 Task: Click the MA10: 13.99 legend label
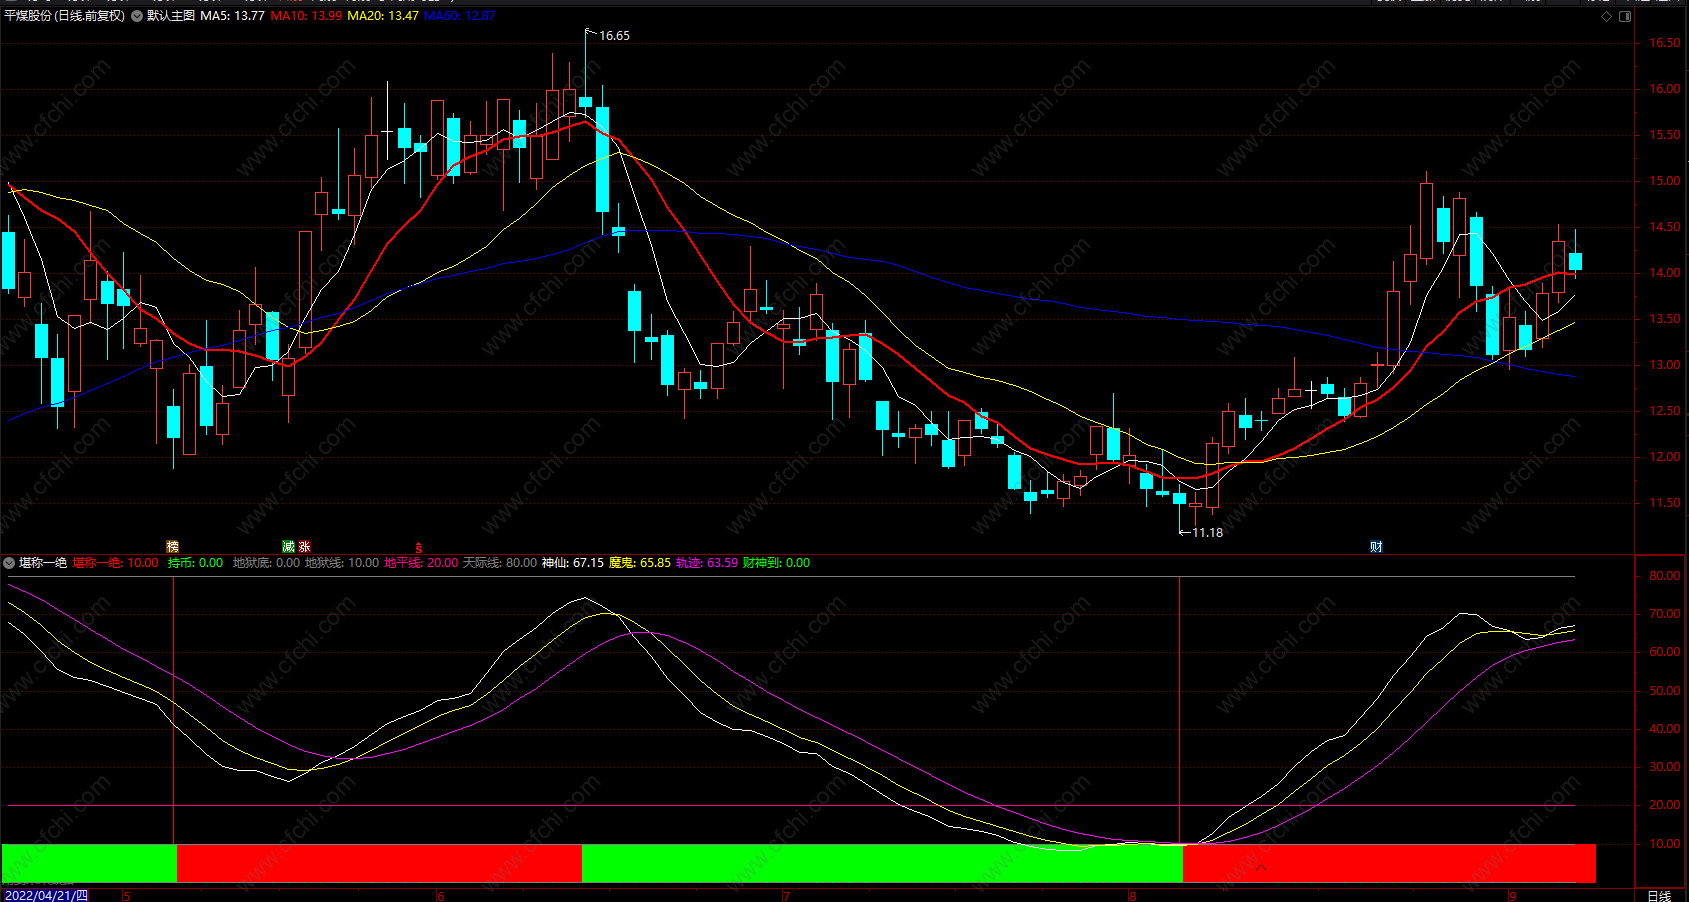[x=306, y=16]
